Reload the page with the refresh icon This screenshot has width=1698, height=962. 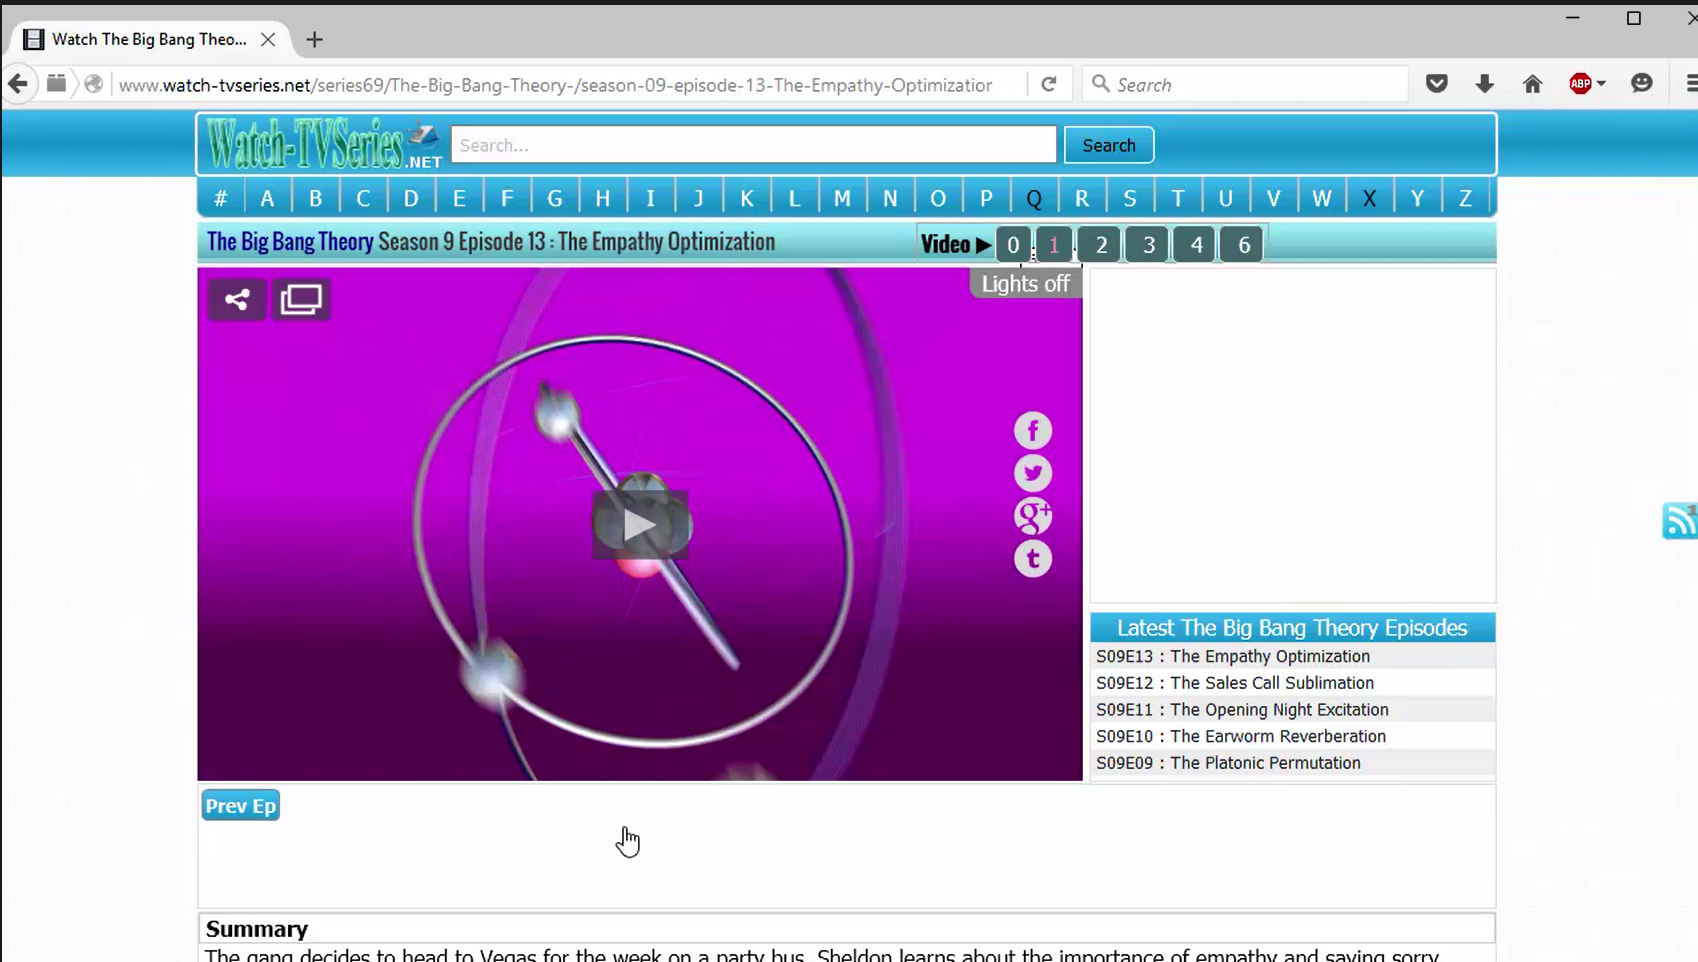[1048, 84]
